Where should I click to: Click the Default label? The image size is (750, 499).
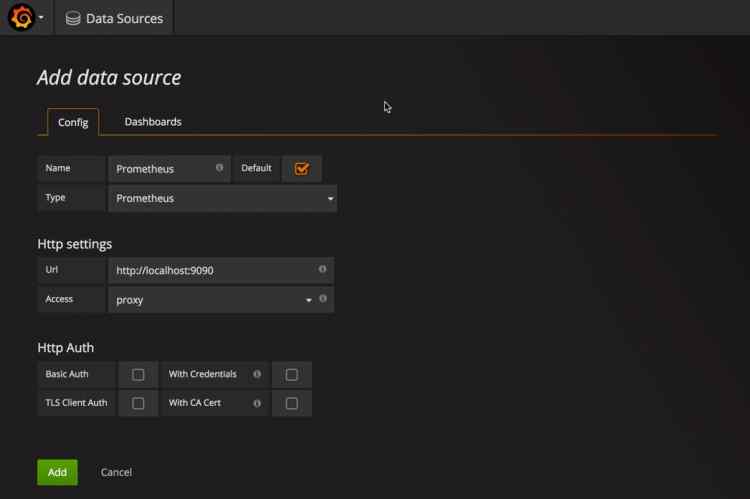pyautogui.click(x=256, y=168)
